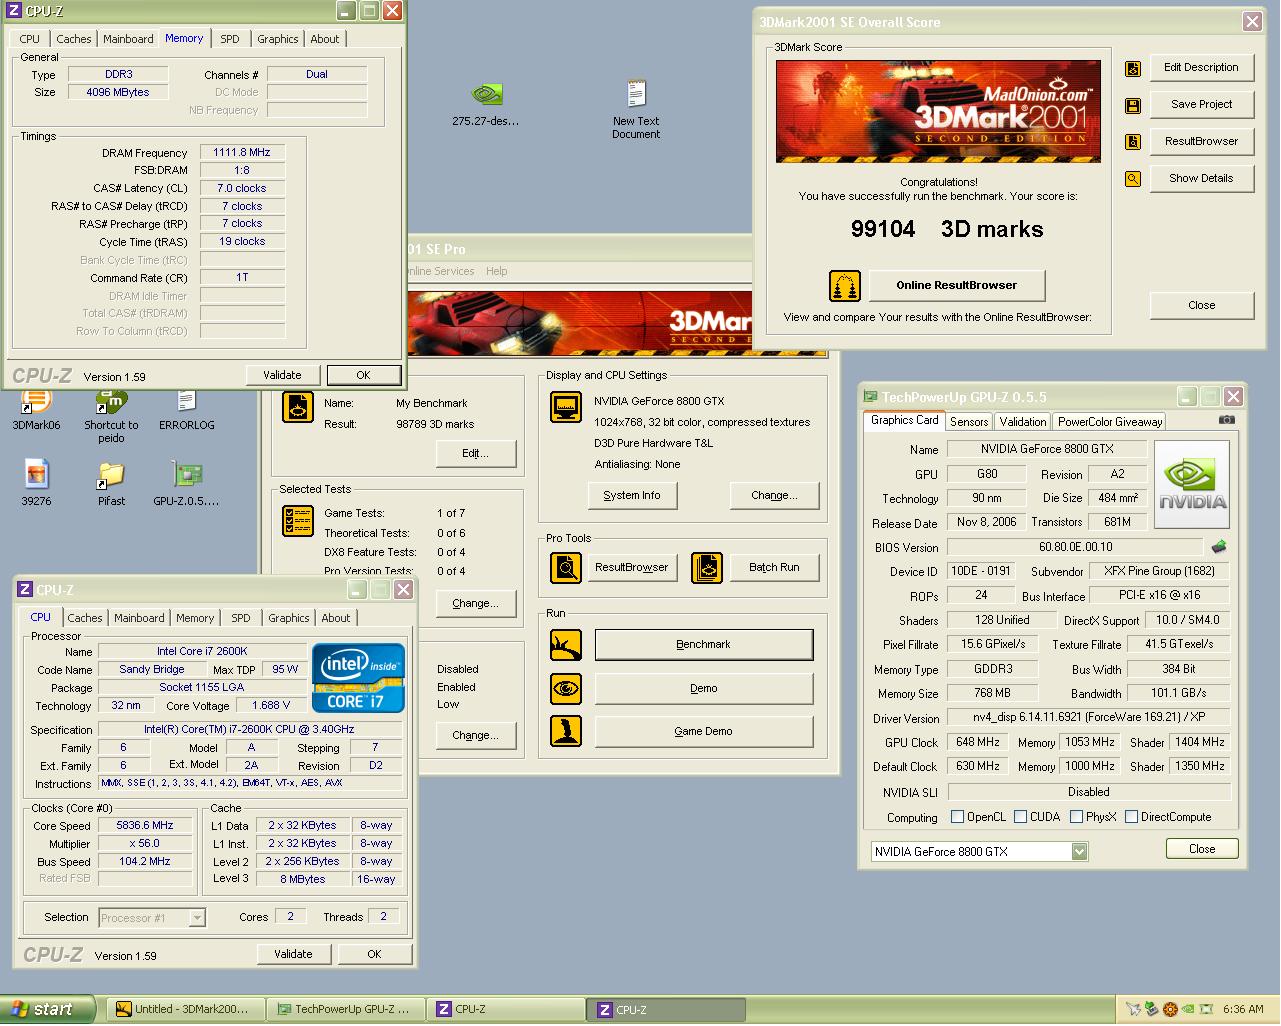Click Save Project button
Viewport: 1281px width, 1026px height.
[x=1202, y=105]
